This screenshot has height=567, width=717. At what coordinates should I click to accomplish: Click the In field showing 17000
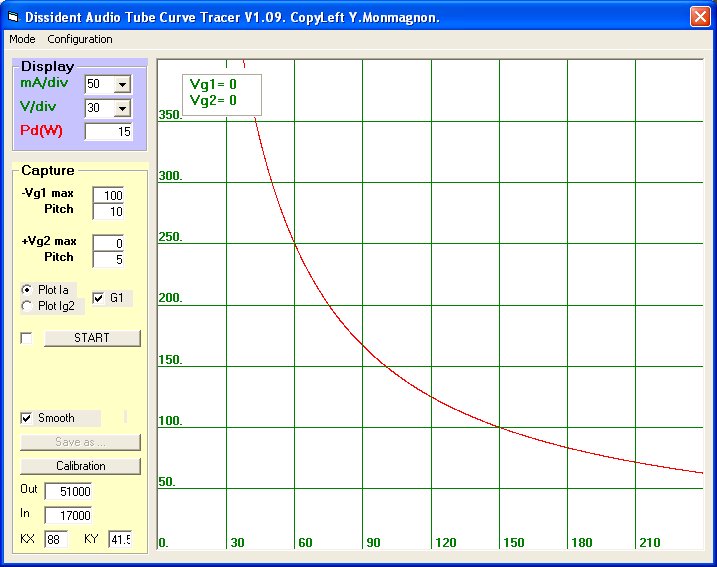(x=69, y=515)
